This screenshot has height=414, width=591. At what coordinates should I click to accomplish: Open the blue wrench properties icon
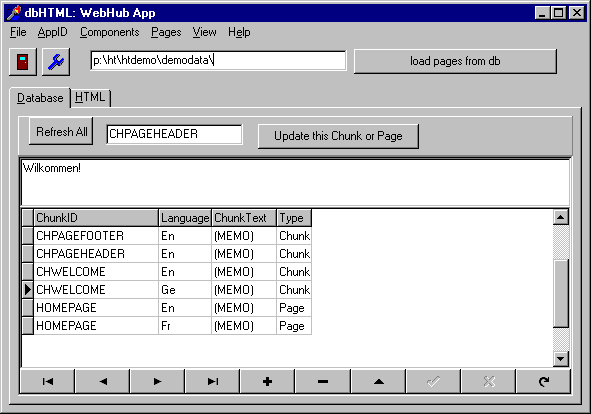(56, 62)
